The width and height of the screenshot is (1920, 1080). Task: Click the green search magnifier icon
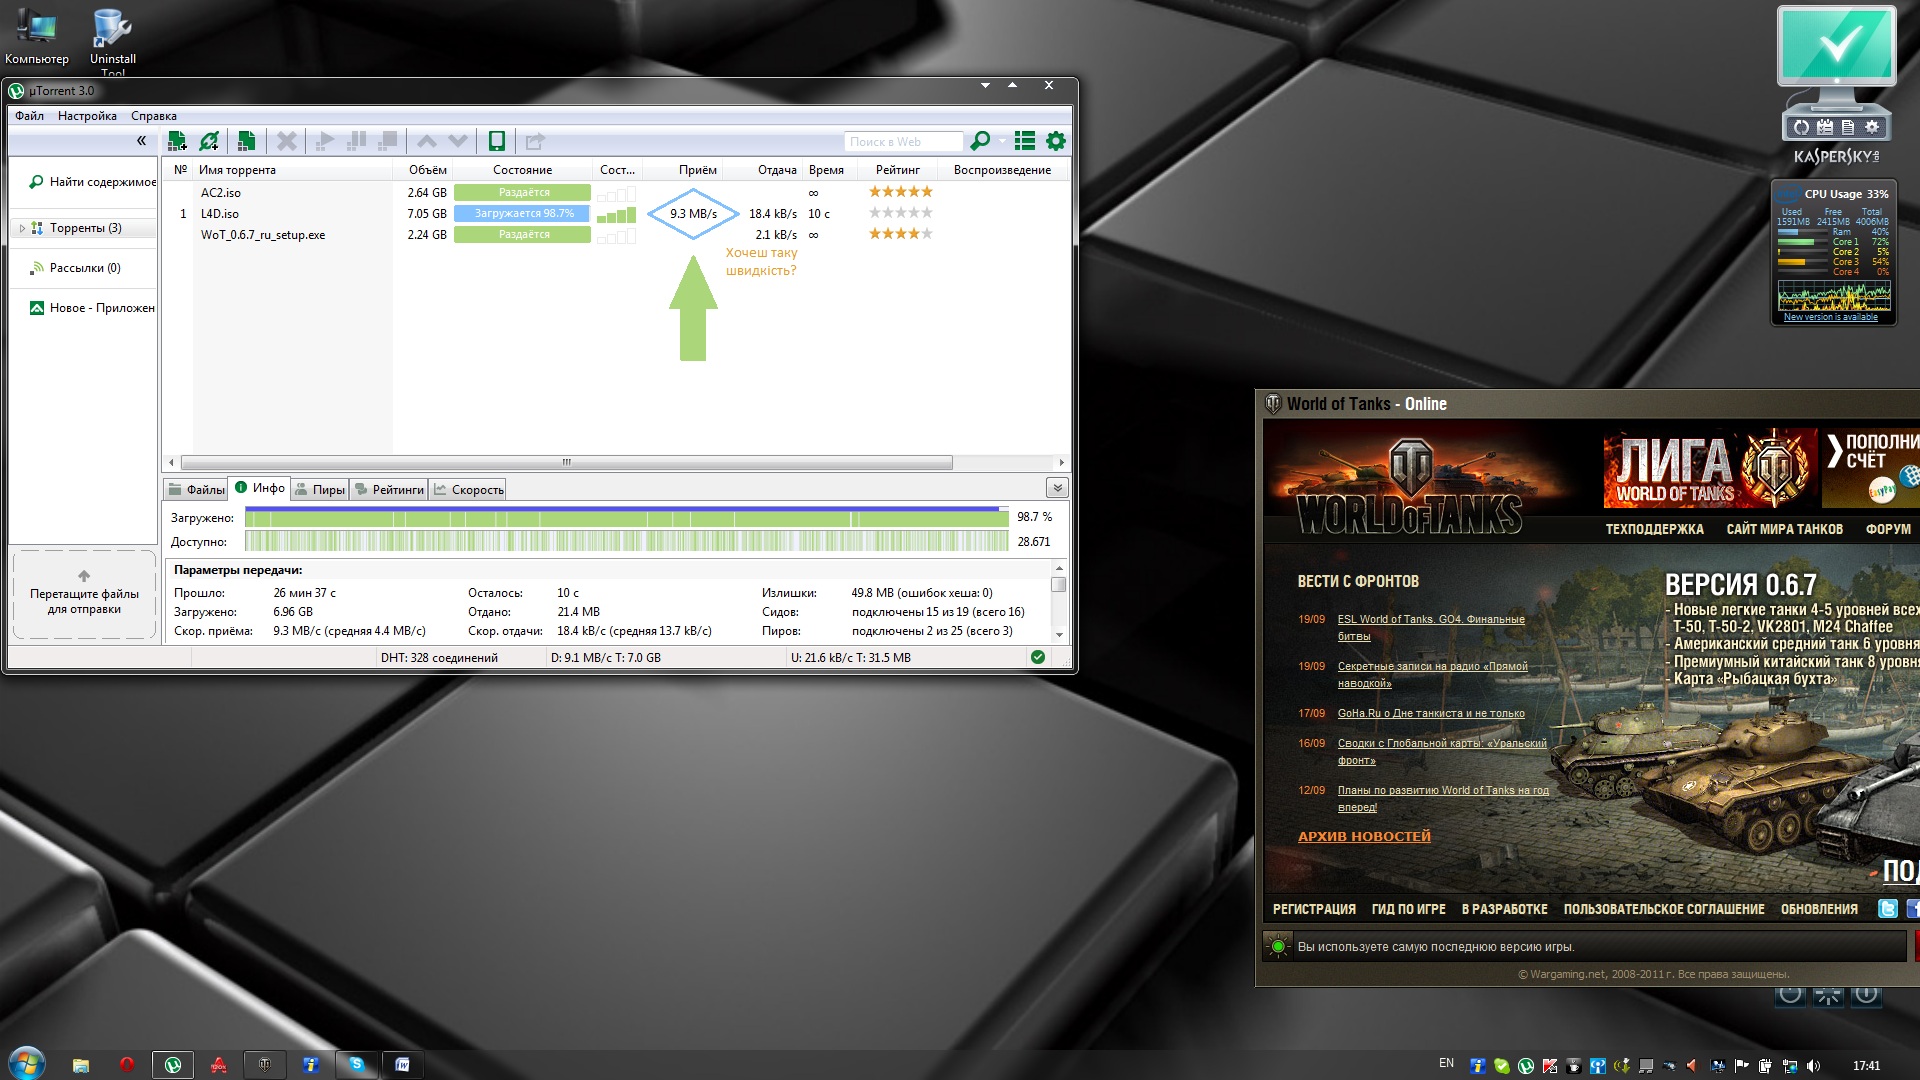click(x=980, y=141)
